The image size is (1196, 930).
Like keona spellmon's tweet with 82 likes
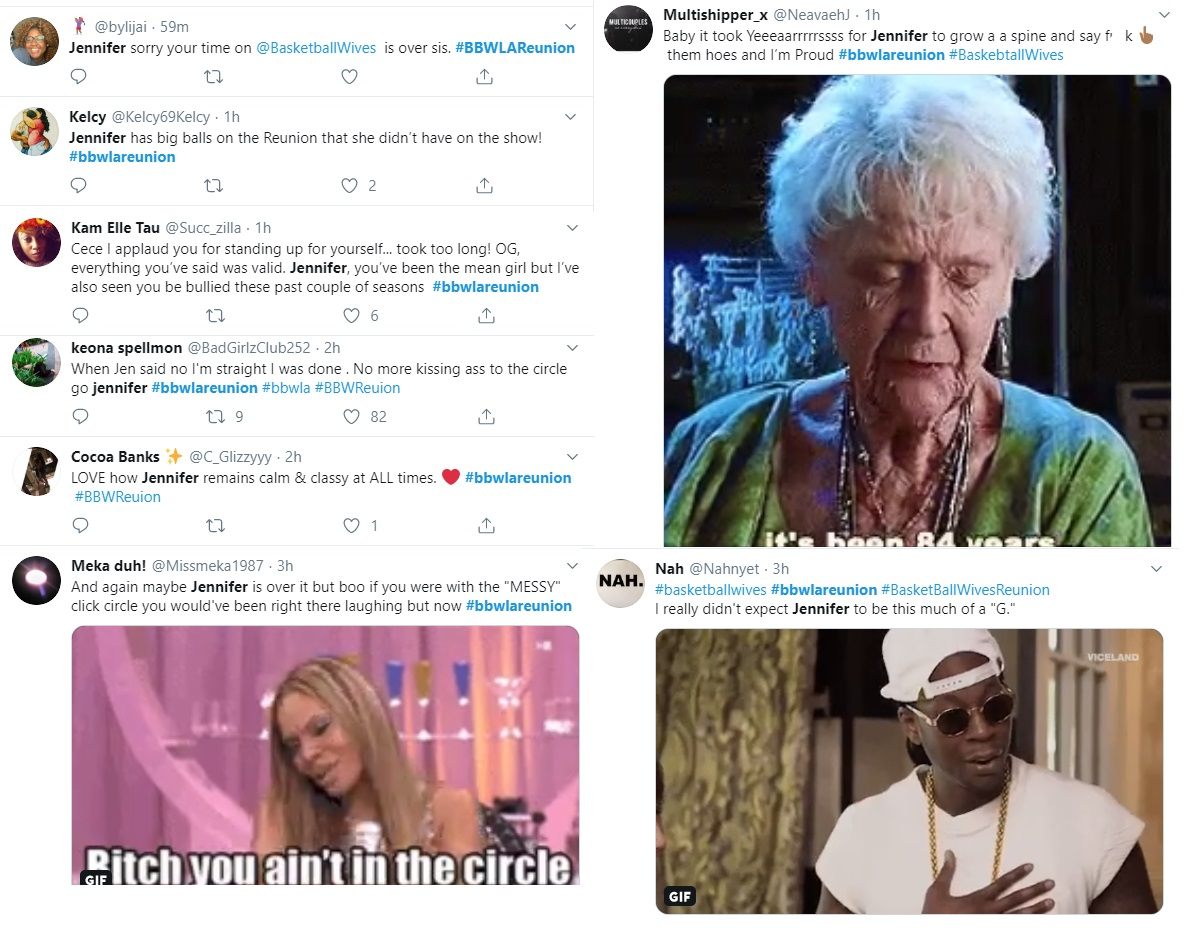point(351,417)
